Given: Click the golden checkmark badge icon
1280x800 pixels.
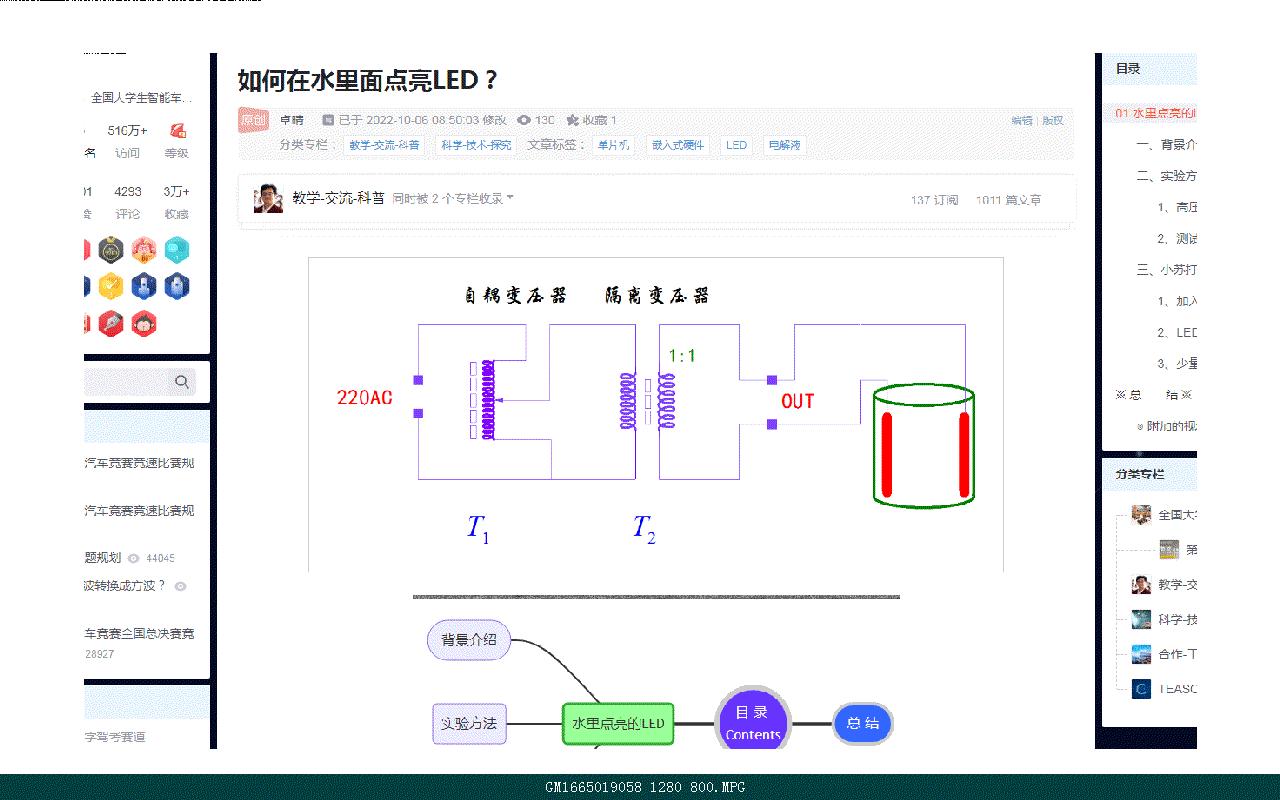Looking at the screenshot, I should [x=111, y=285].
